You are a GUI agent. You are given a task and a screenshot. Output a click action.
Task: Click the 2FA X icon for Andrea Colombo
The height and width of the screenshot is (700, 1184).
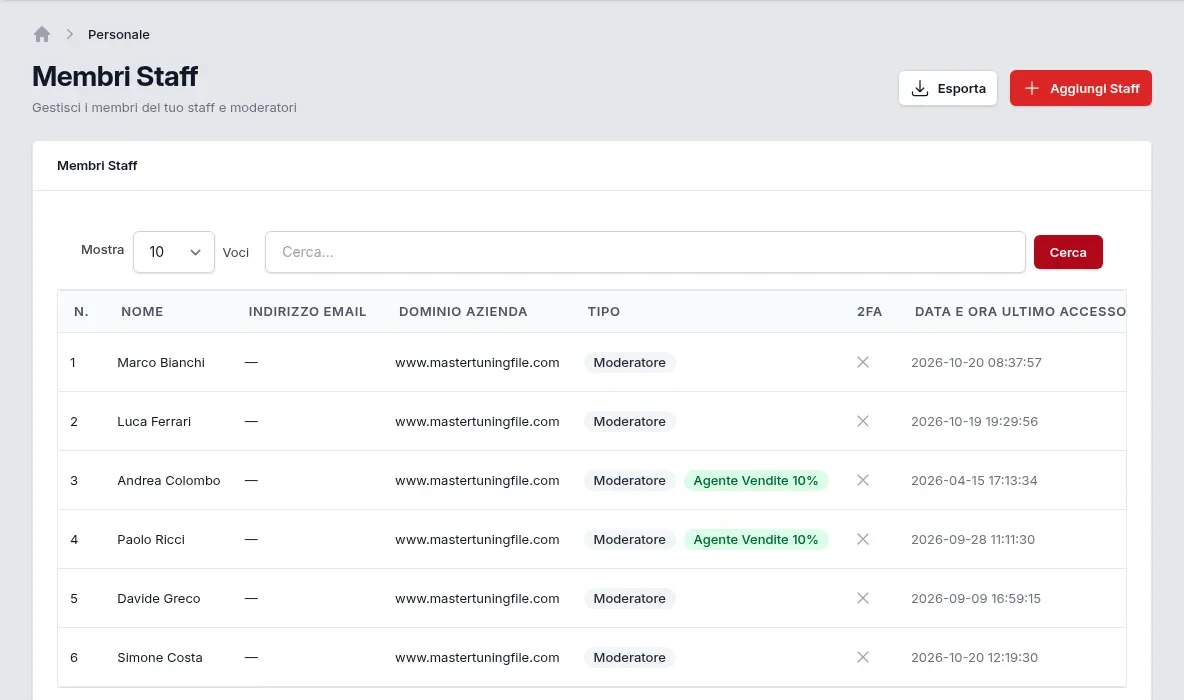(x=862, y=480)
